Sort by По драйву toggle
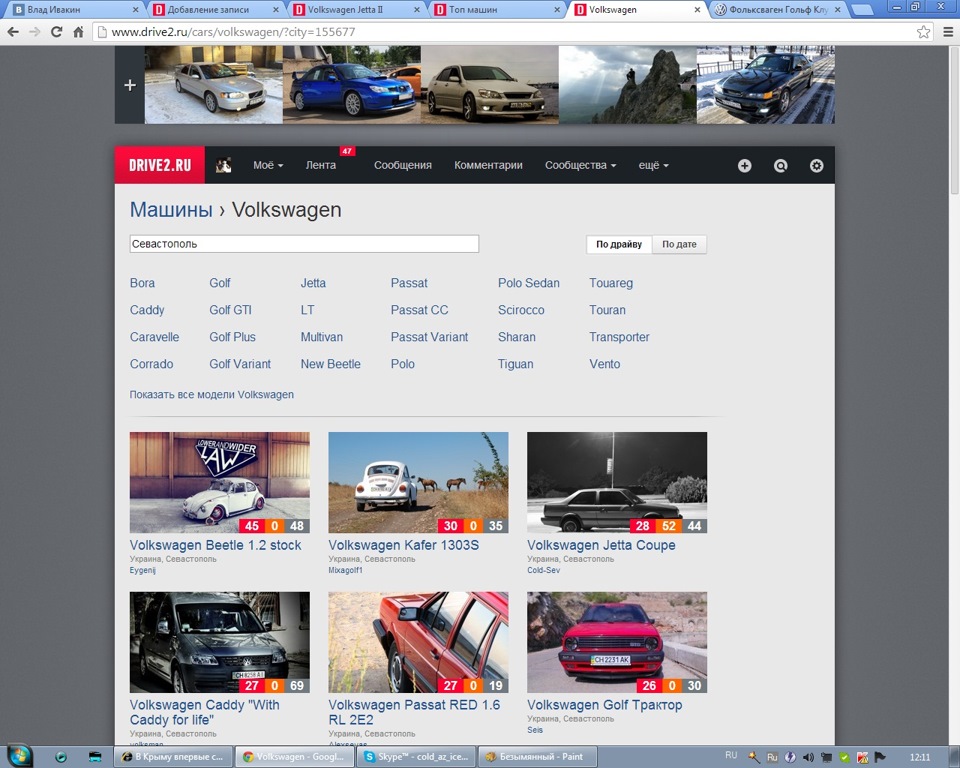Image resolution: width=960 pixels, height=768 pixels. coord(619,244)
